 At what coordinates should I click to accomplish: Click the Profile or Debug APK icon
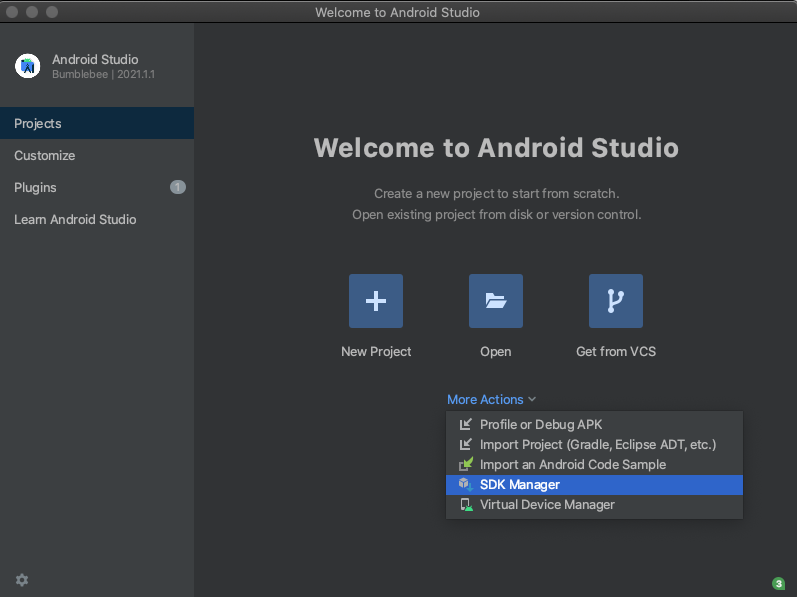[x=466, y=424]
